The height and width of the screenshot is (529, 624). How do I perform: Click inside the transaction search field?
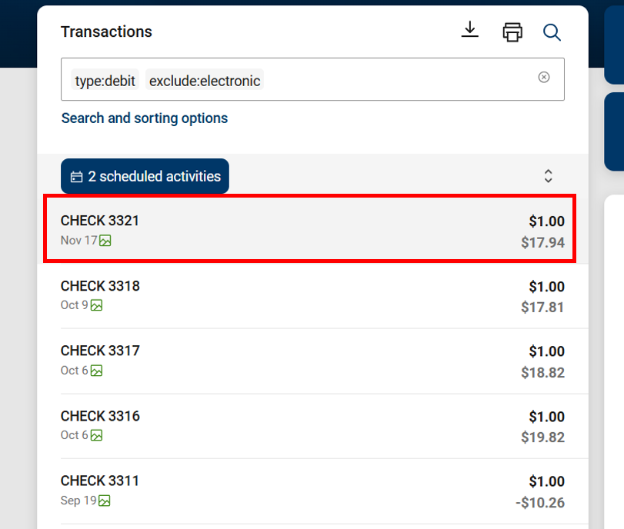click(400, 80)
